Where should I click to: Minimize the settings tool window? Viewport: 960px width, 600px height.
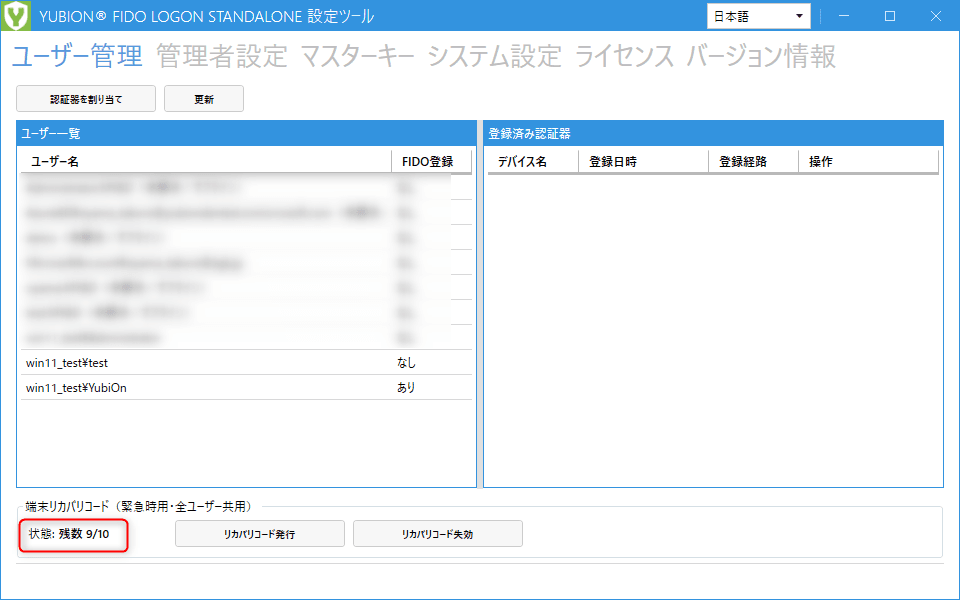tap(844, 16)
